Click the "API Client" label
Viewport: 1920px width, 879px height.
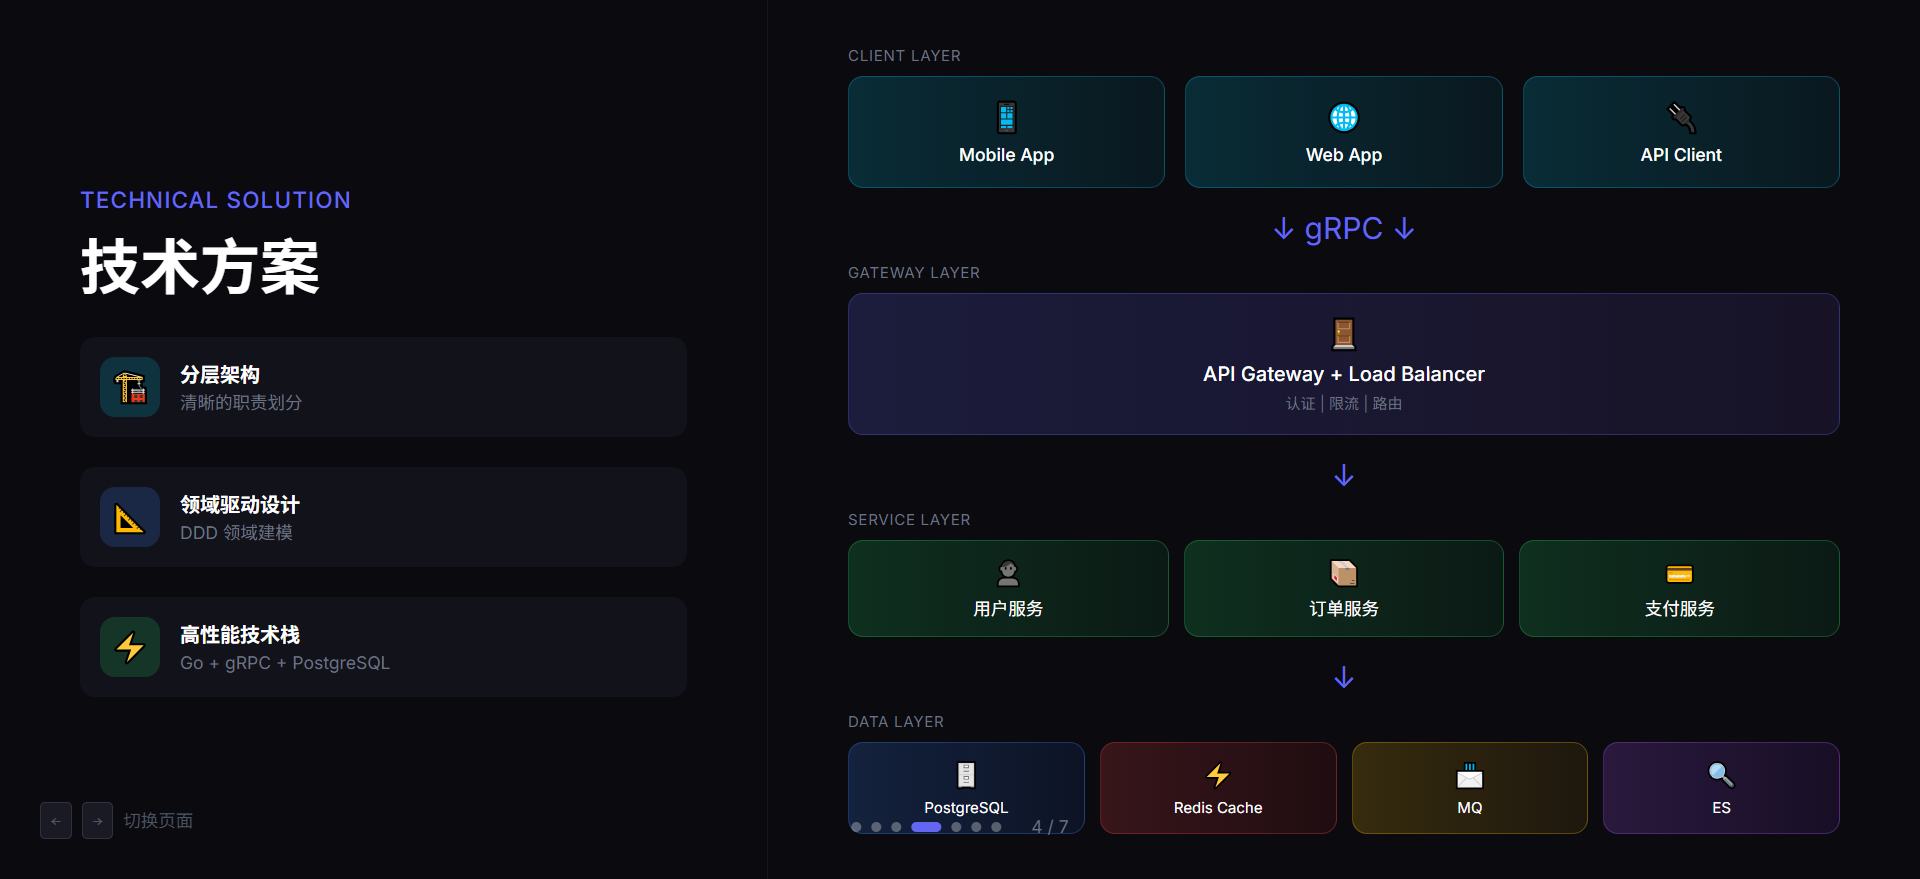point(1681,155)
